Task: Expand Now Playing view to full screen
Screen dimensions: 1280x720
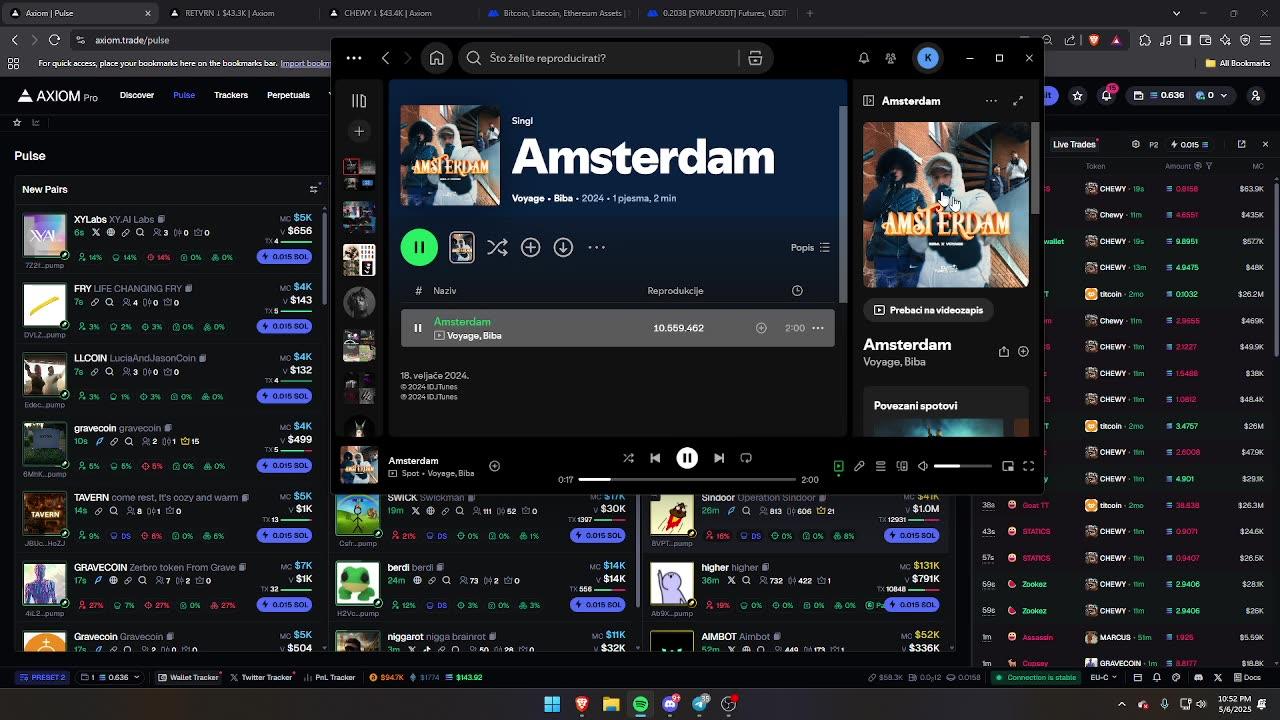Action: click(1018, 101)
